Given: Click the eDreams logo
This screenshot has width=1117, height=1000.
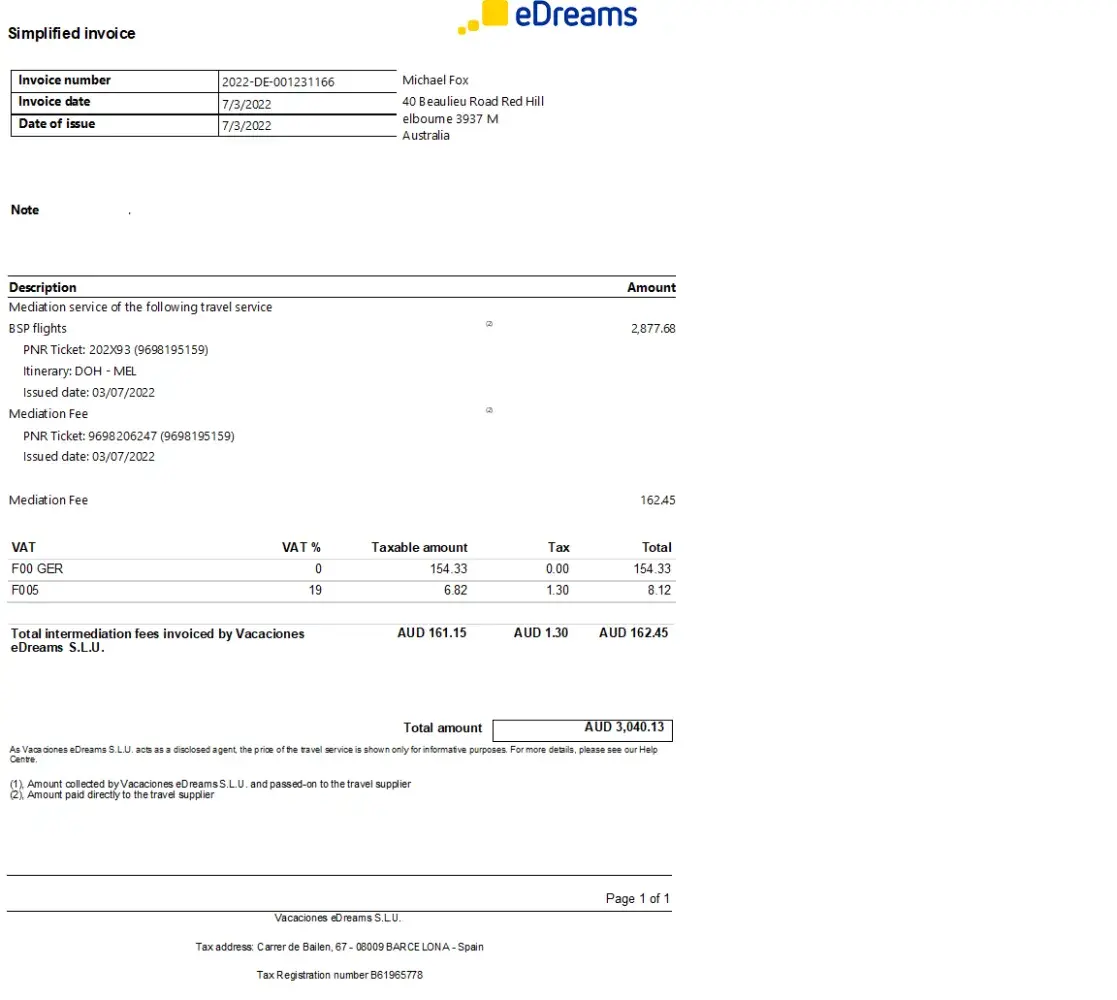Looking at the screenshot, I should click(x=547, y=16).
